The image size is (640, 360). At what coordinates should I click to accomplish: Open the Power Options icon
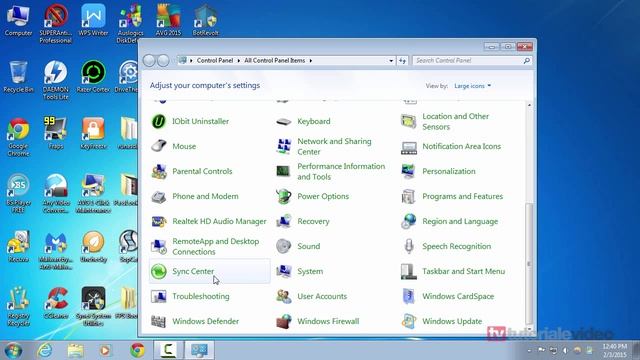tap(284, 196)
